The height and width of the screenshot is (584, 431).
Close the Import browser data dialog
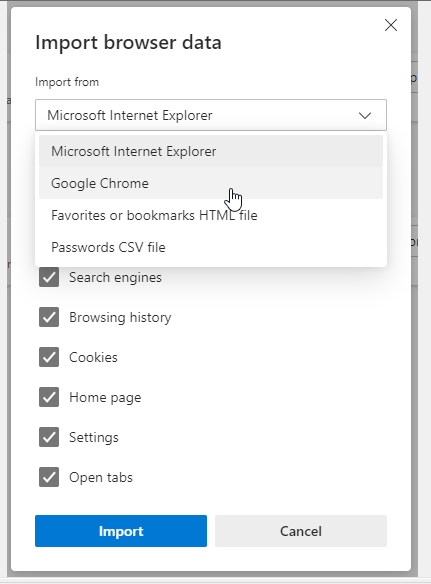coord(391,25)
